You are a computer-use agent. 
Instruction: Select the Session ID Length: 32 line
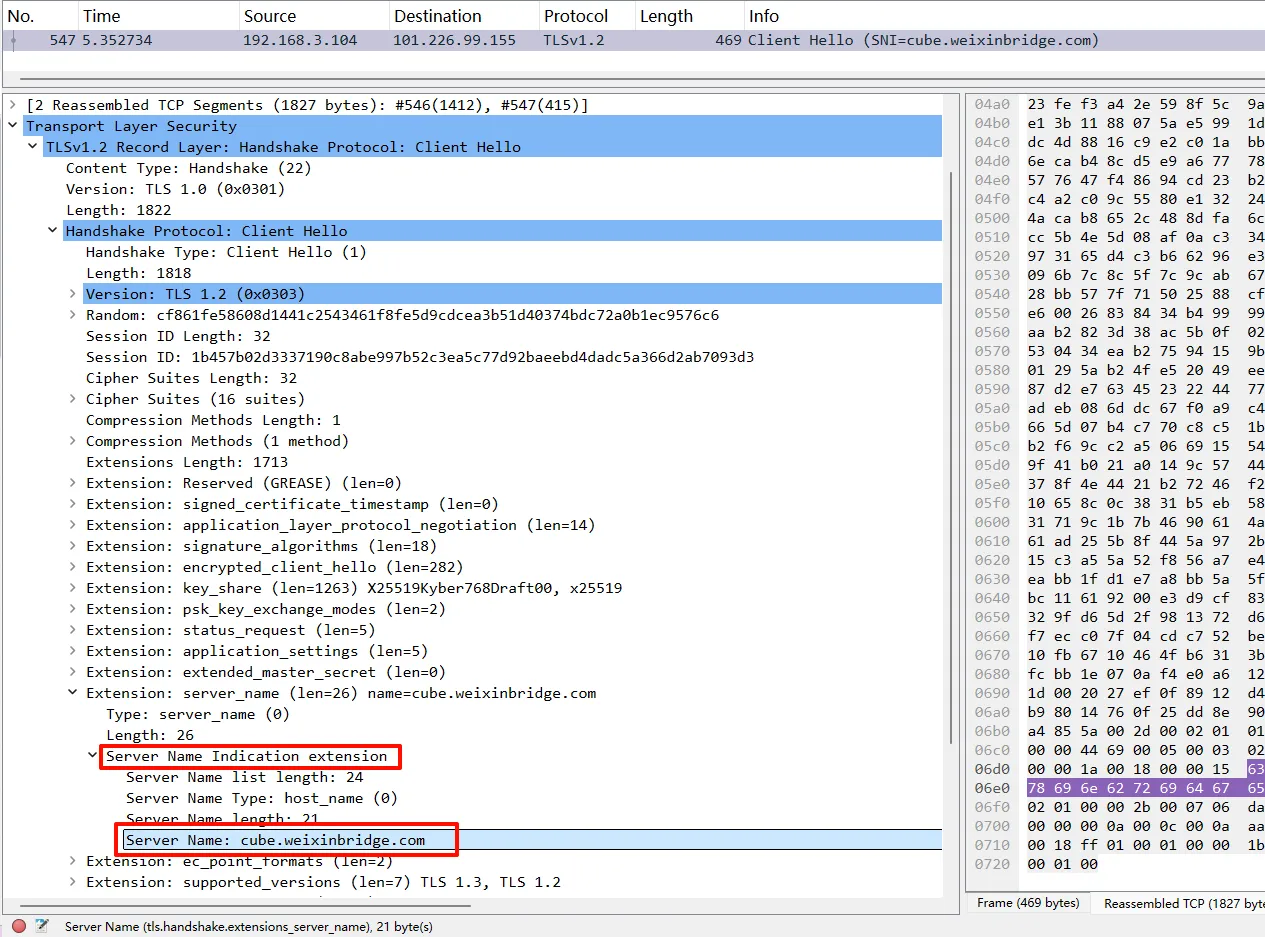pyautogui.click(x=178, y=336)
